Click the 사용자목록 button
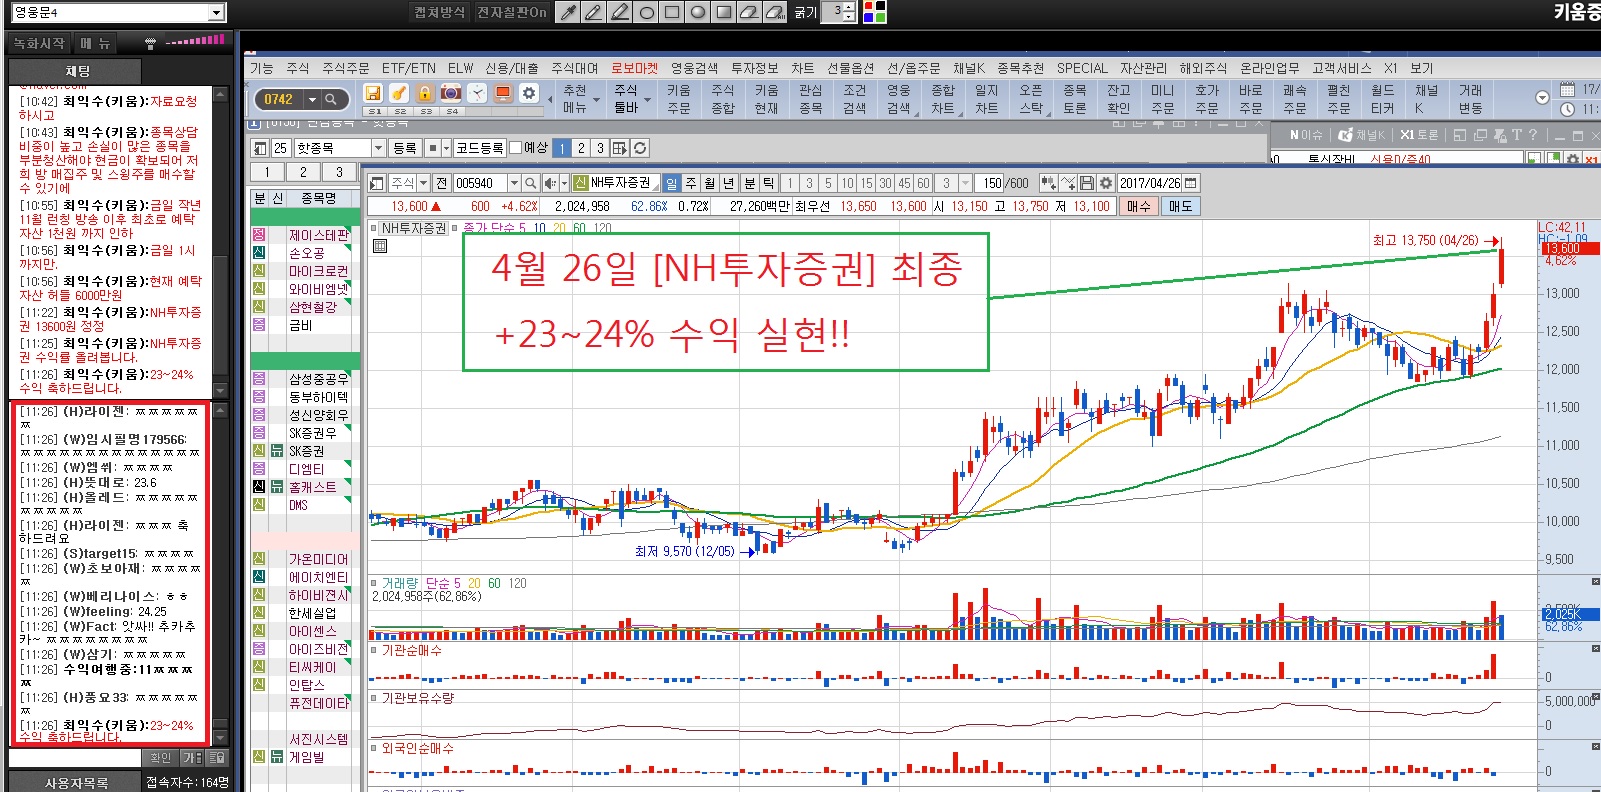1601x792 pixels. (76, 782)
